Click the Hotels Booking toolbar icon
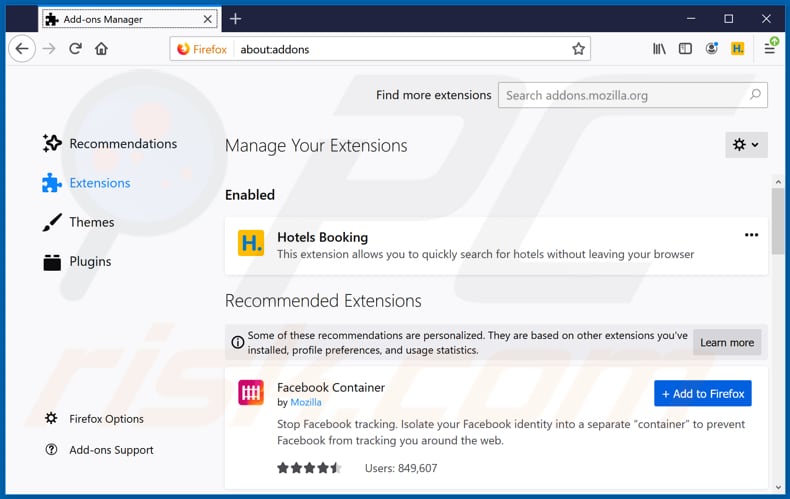 (x=738, y=49)
